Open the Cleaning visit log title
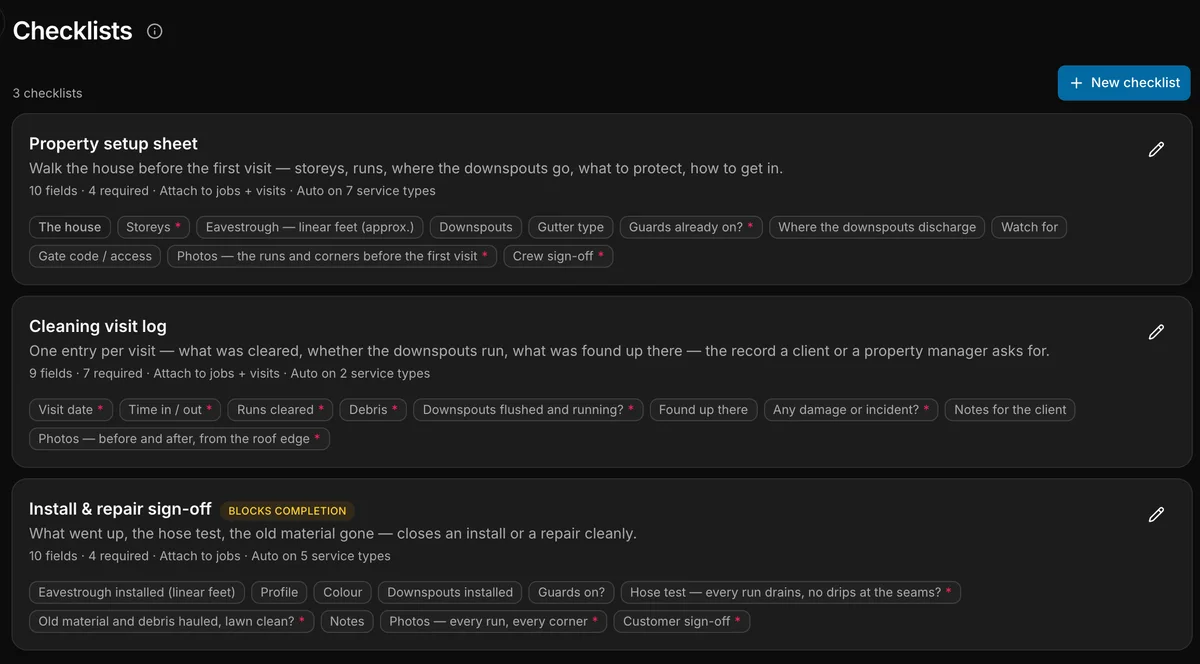Viewport: 1200px width, 664px height. [x=98, y=326]
